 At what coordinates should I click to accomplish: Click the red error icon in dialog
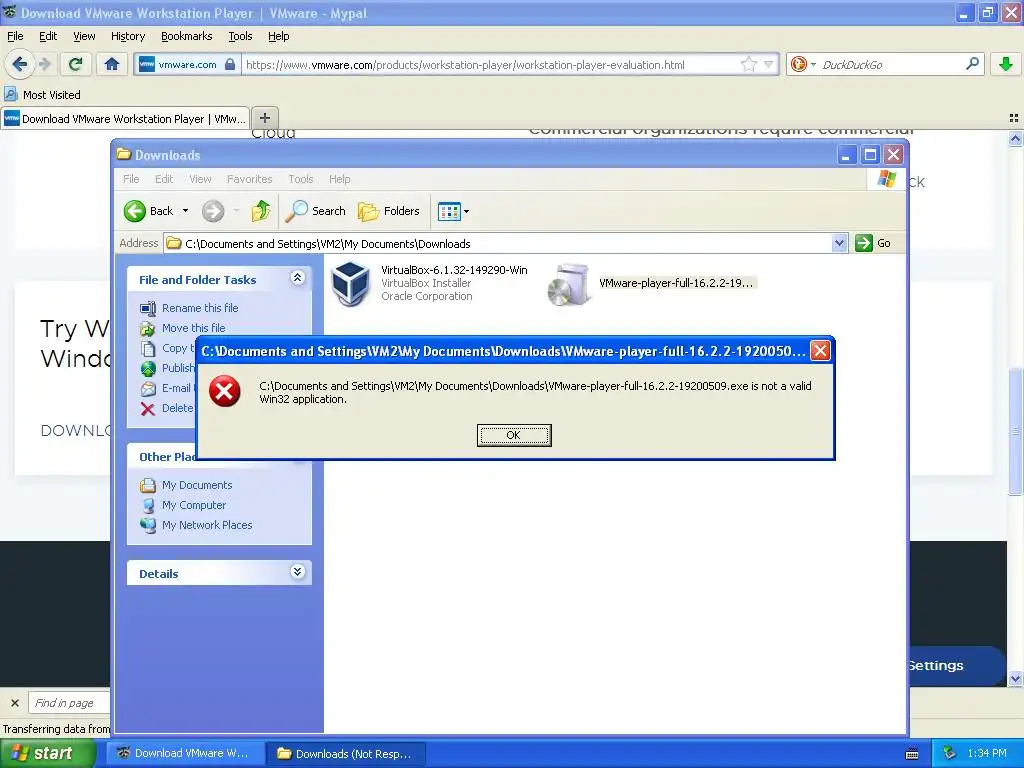(225, 391)
